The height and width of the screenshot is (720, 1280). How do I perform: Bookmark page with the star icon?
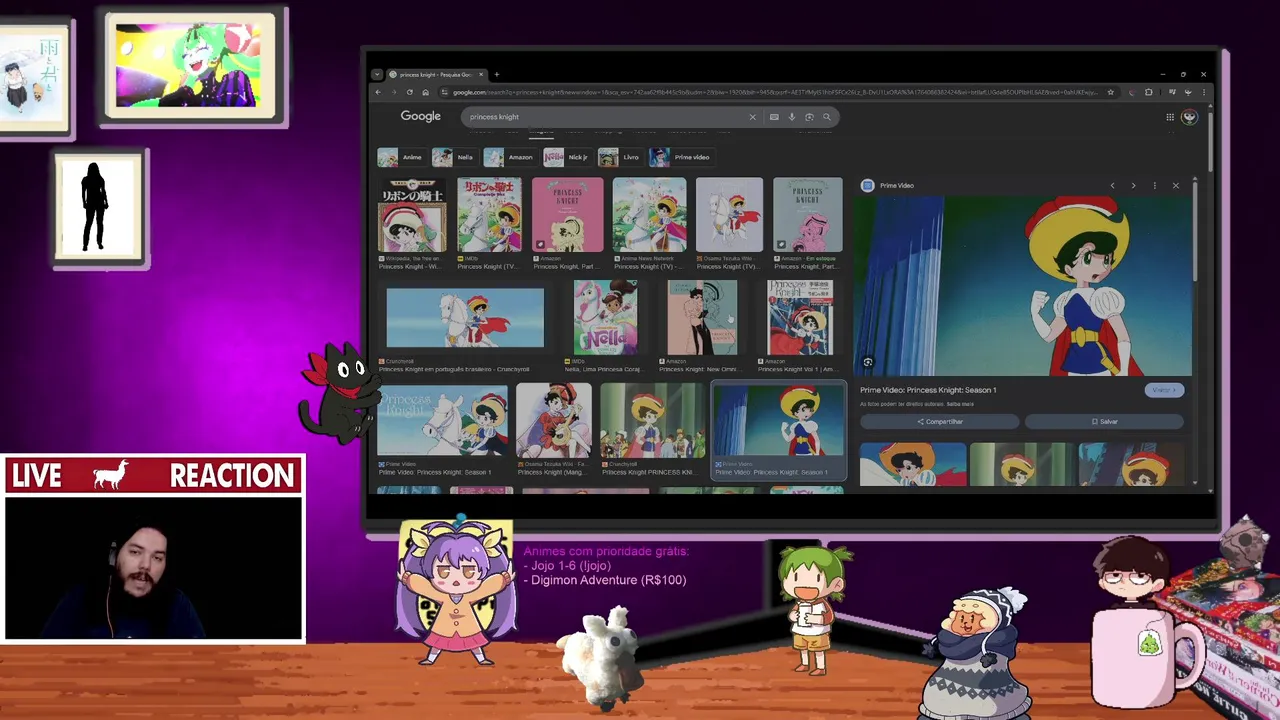(1110, 92)
